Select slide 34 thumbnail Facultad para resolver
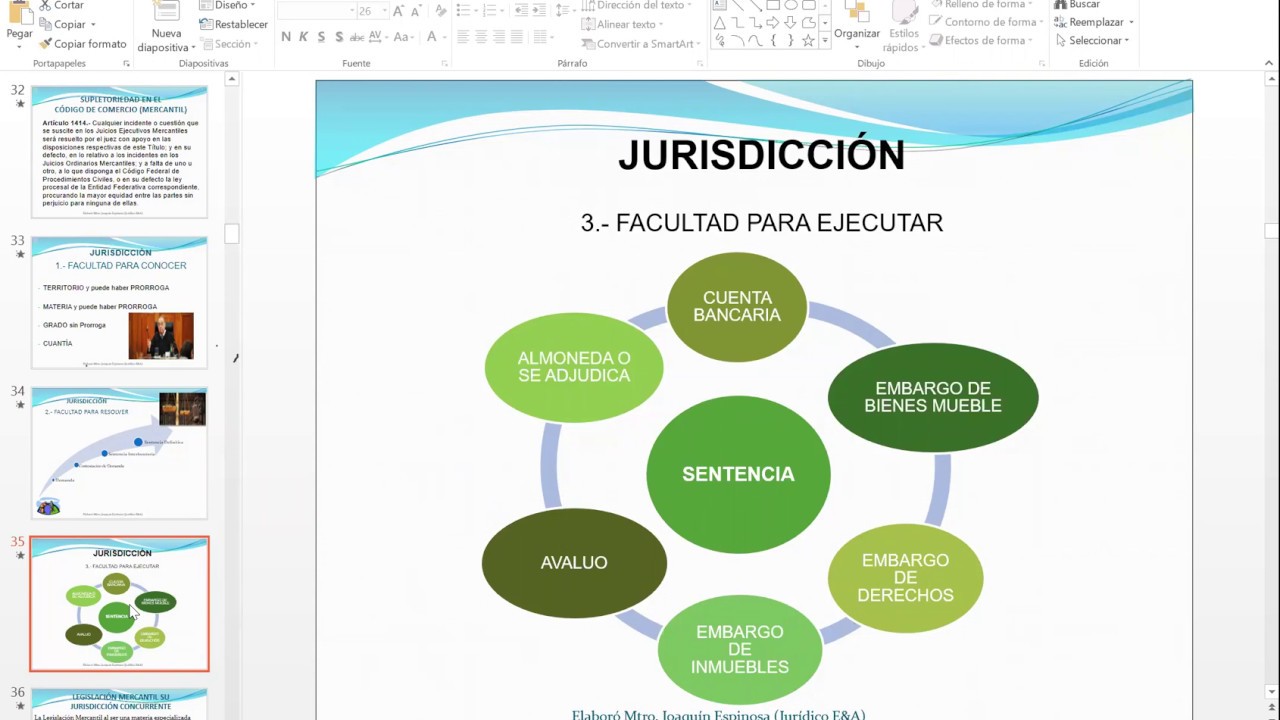The width and height of the screenshot is (1280, 720). tap(119, 453)
